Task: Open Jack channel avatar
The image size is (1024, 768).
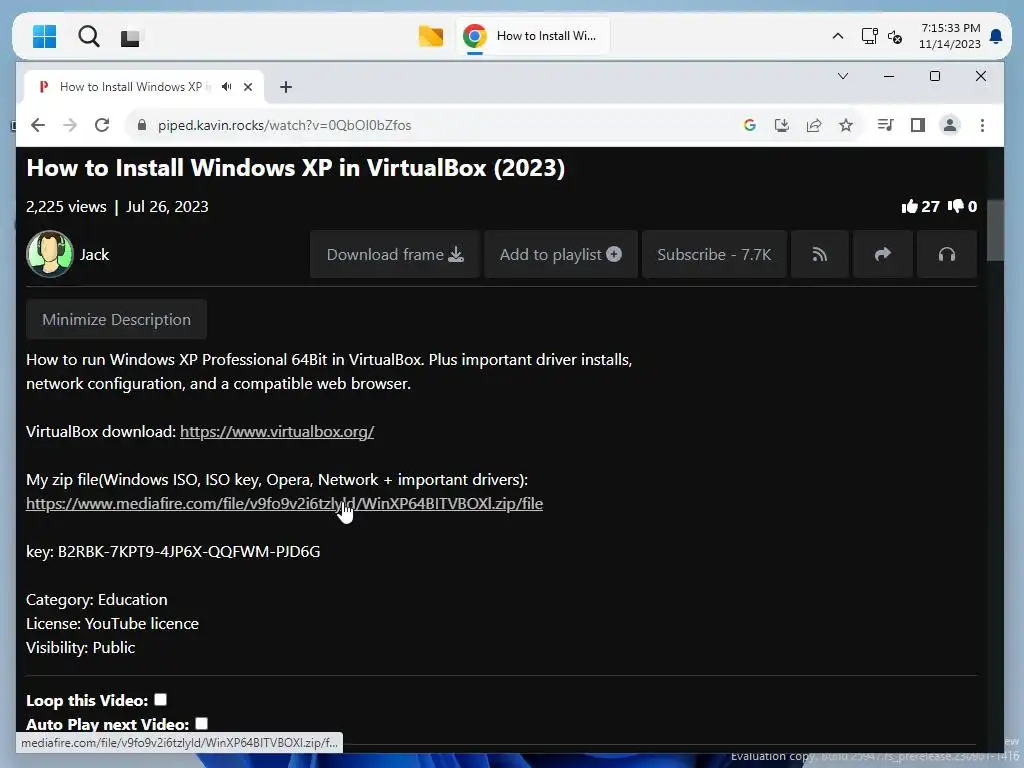Action: pyautogui.click(x=50, y=254)
